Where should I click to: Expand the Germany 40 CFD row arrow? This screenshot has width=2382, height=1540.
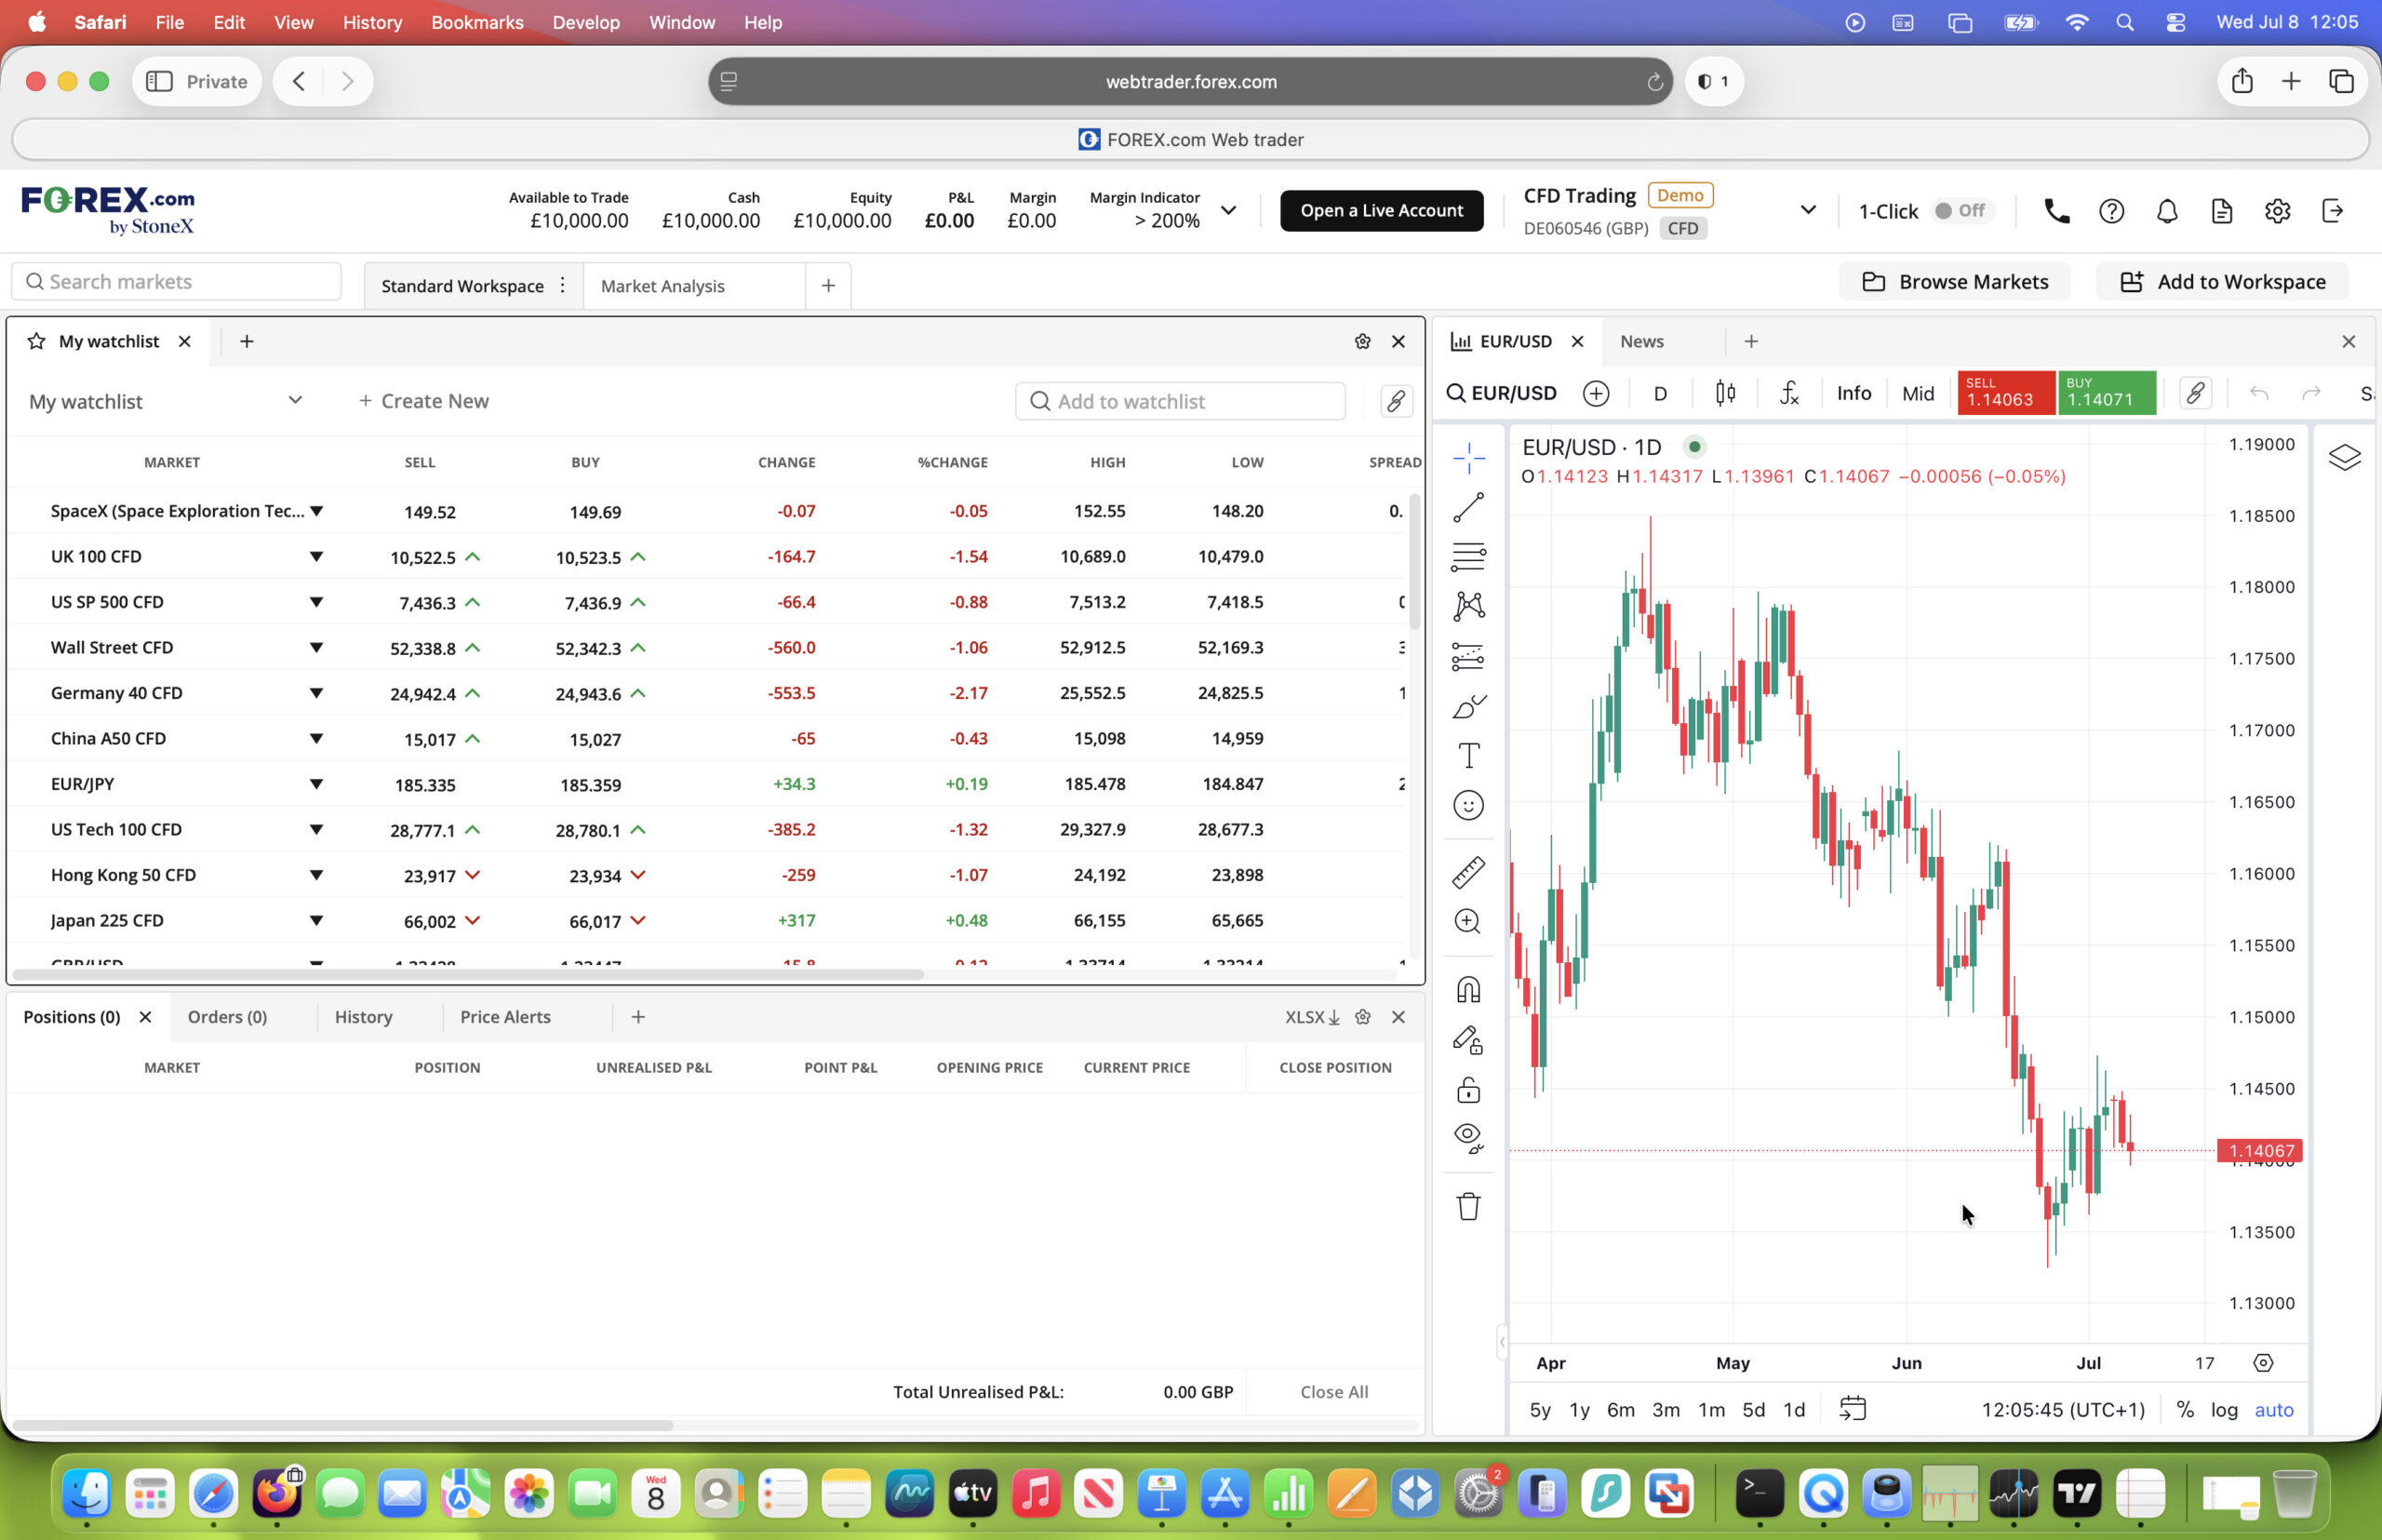tap(316, 692)
